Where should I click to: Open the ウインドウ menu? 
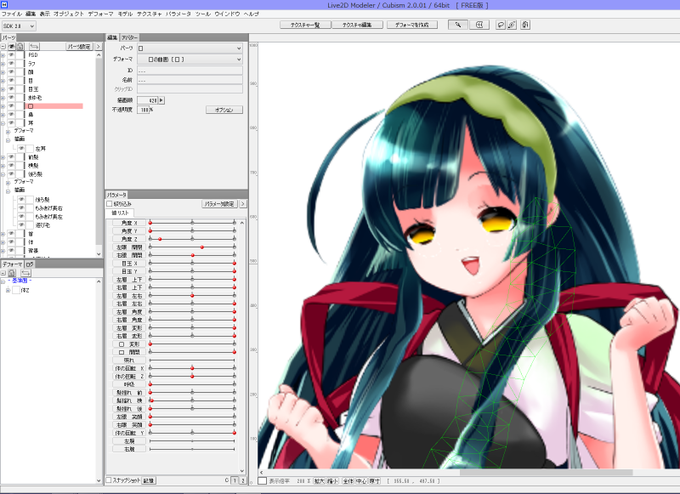(227, 14)
